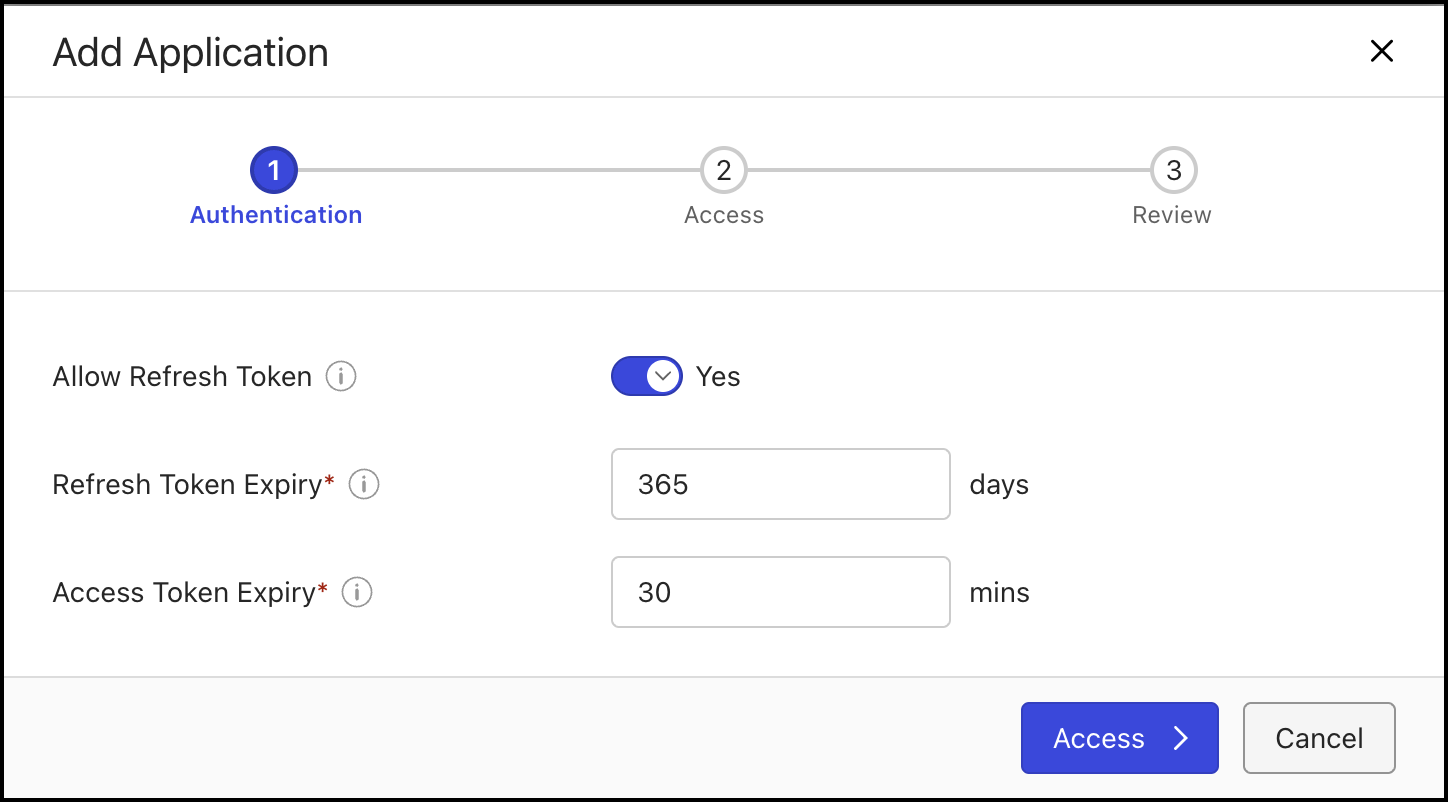Click the Refresh Token Expiry label text
The image size is (1448, 802).
click(187, 485)
